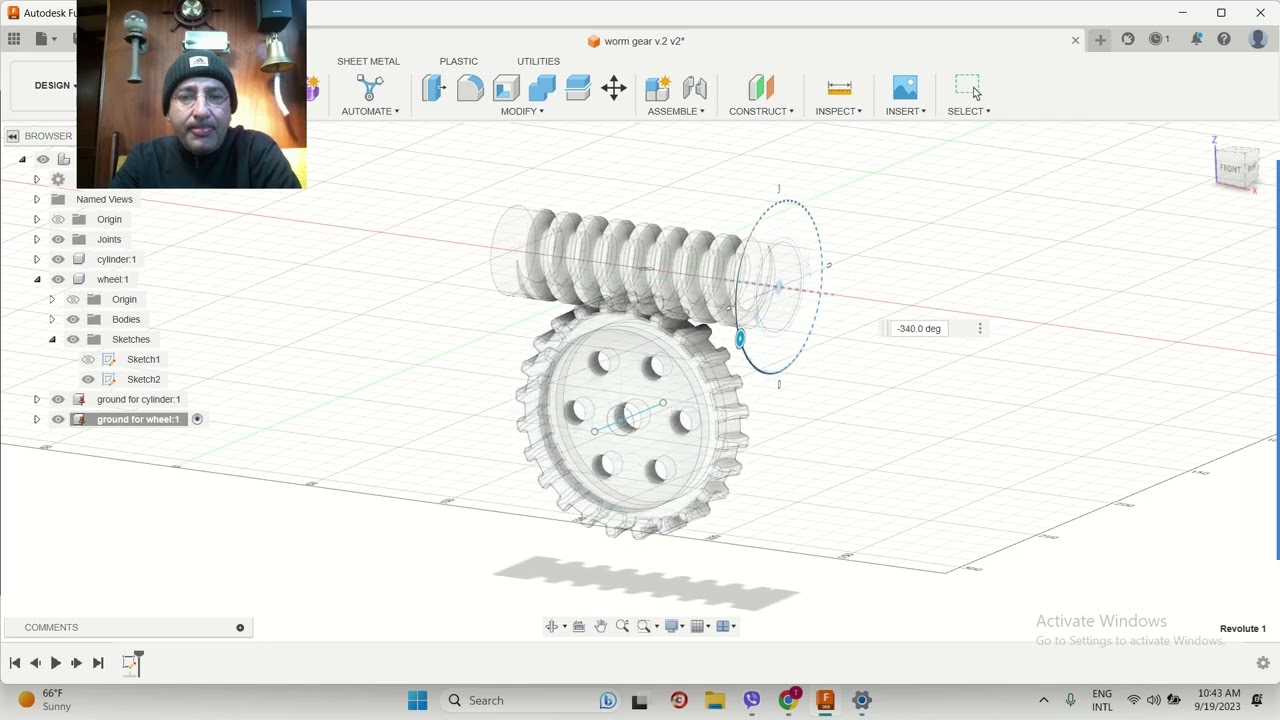Screen dimensions: 1280x720
Task: Play the design timeline
Action: click(56, 663)
